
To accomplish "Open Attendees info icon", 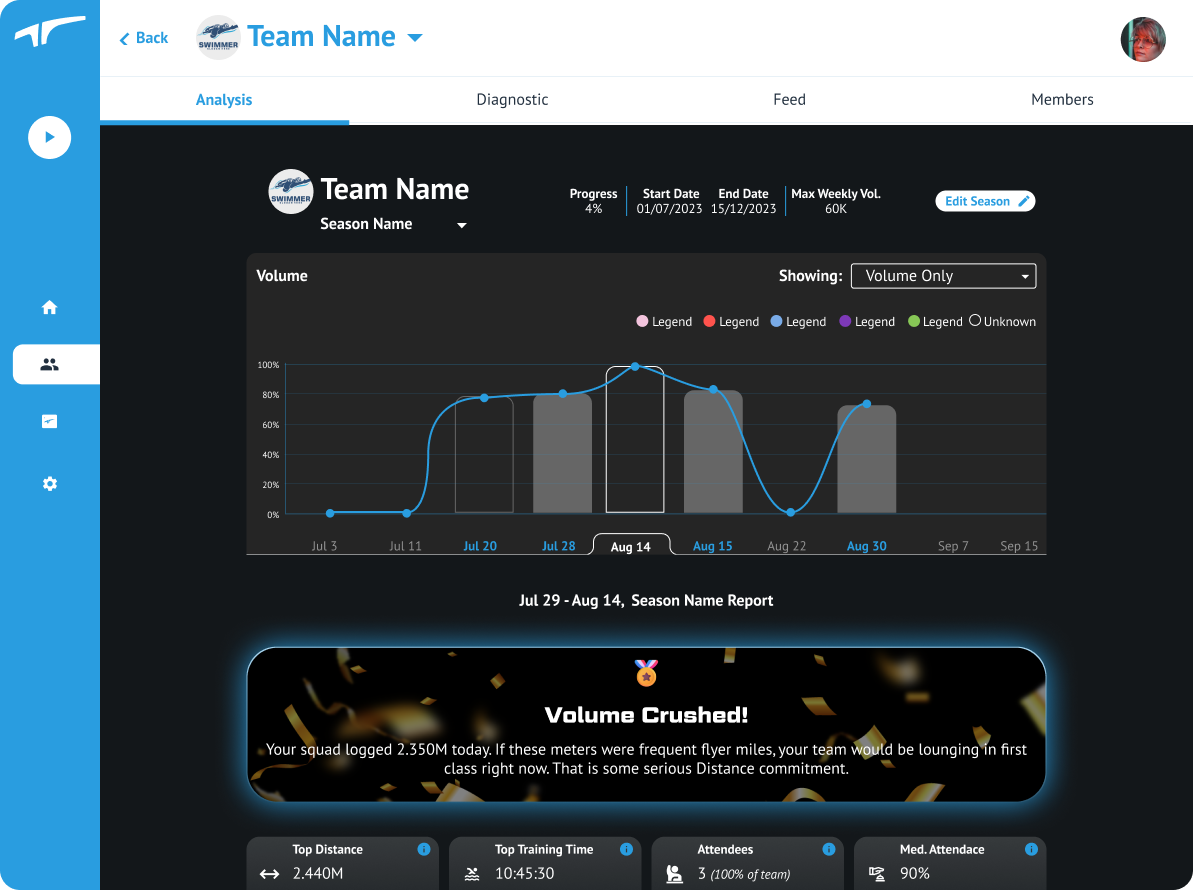I will 829,849.
